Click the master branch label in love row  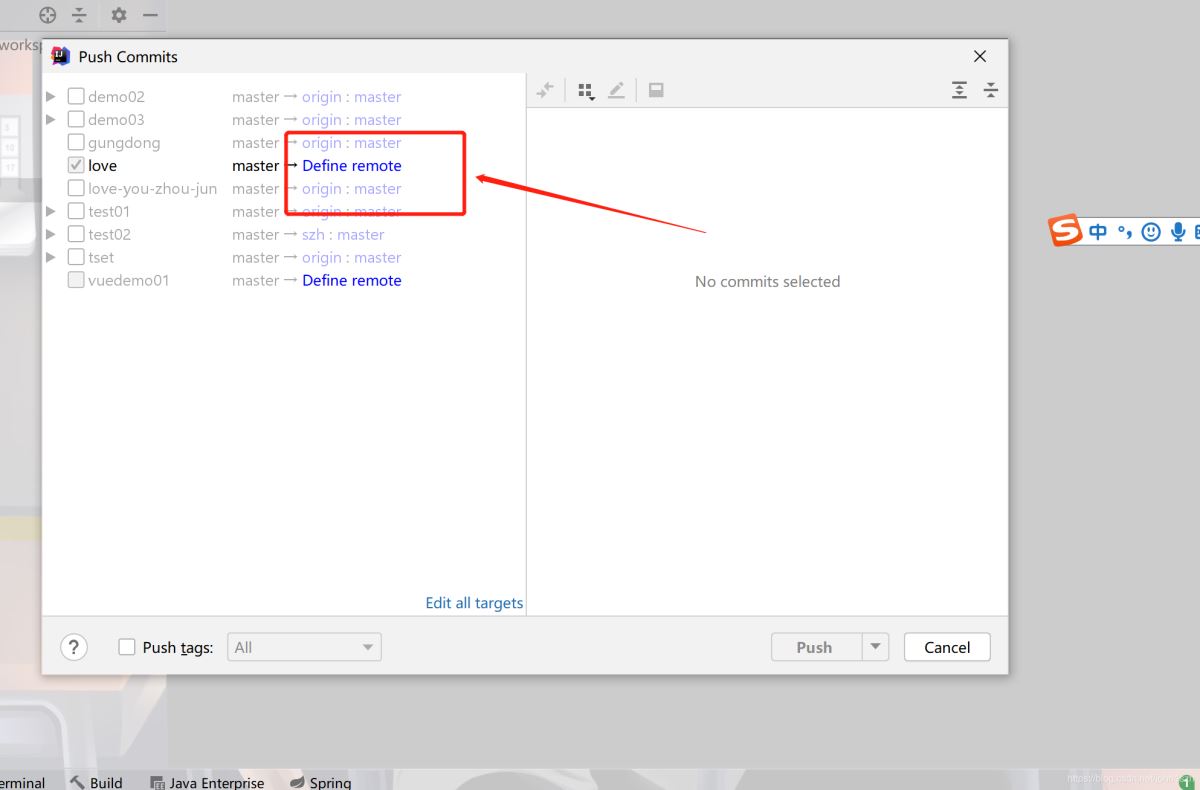[x=256, y=166]
